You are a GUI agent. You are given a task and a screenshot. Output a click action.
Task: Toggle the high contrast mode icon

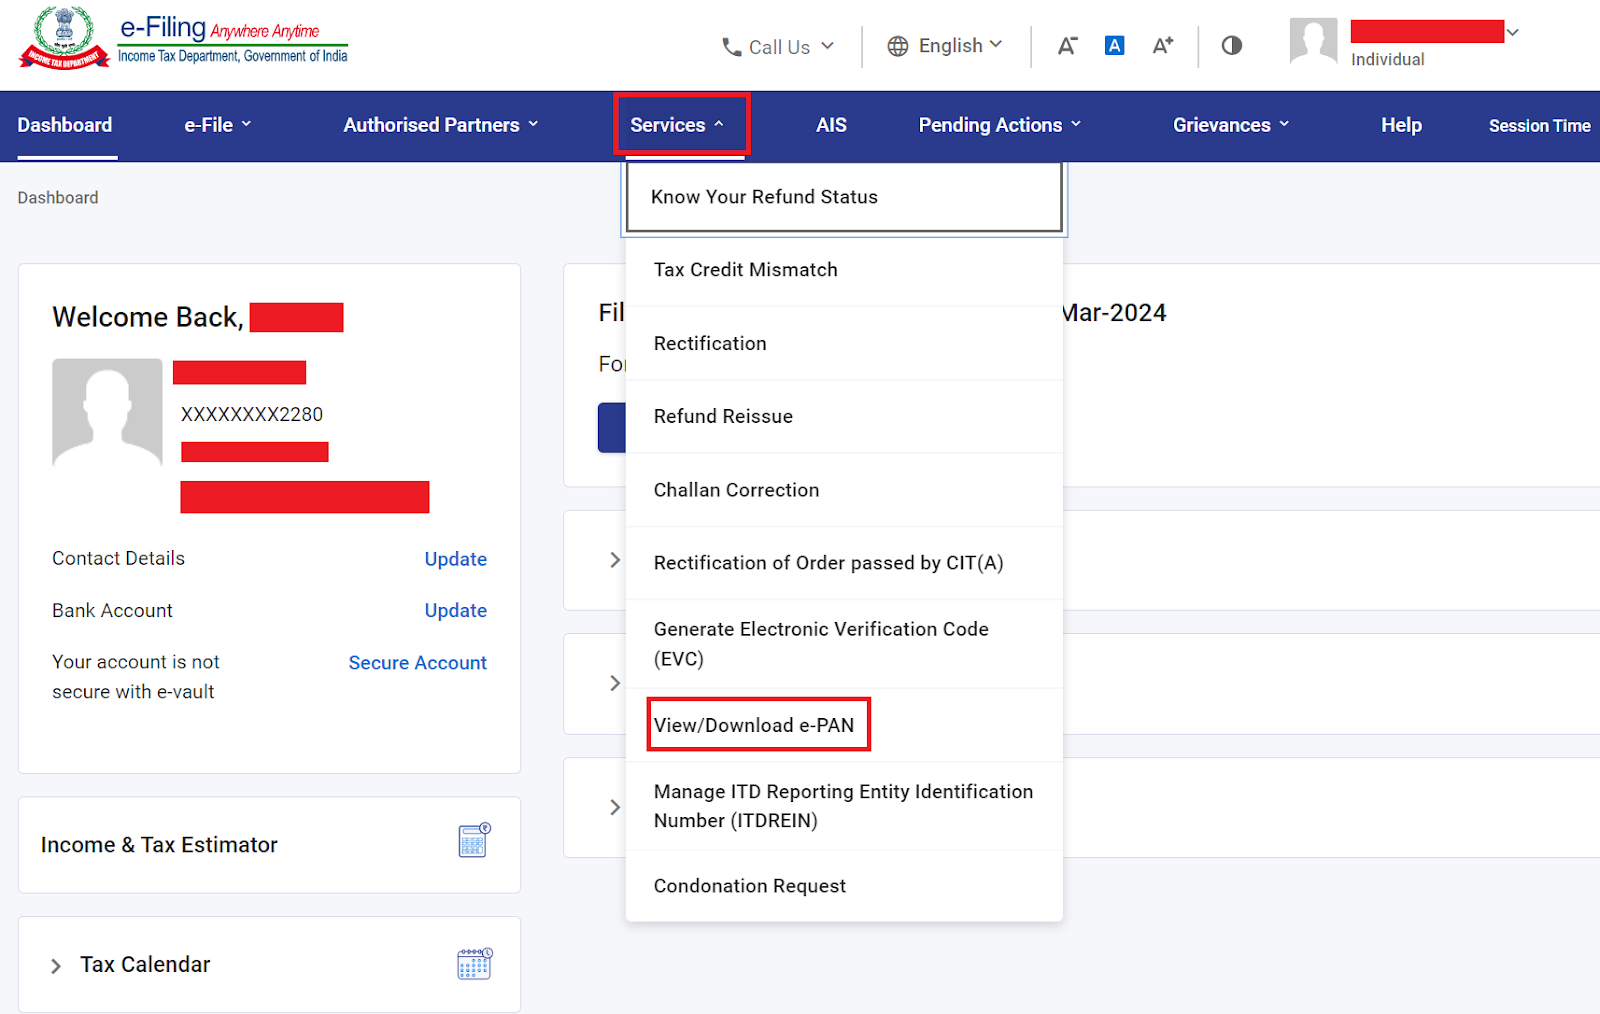(x=1231, y=46)
